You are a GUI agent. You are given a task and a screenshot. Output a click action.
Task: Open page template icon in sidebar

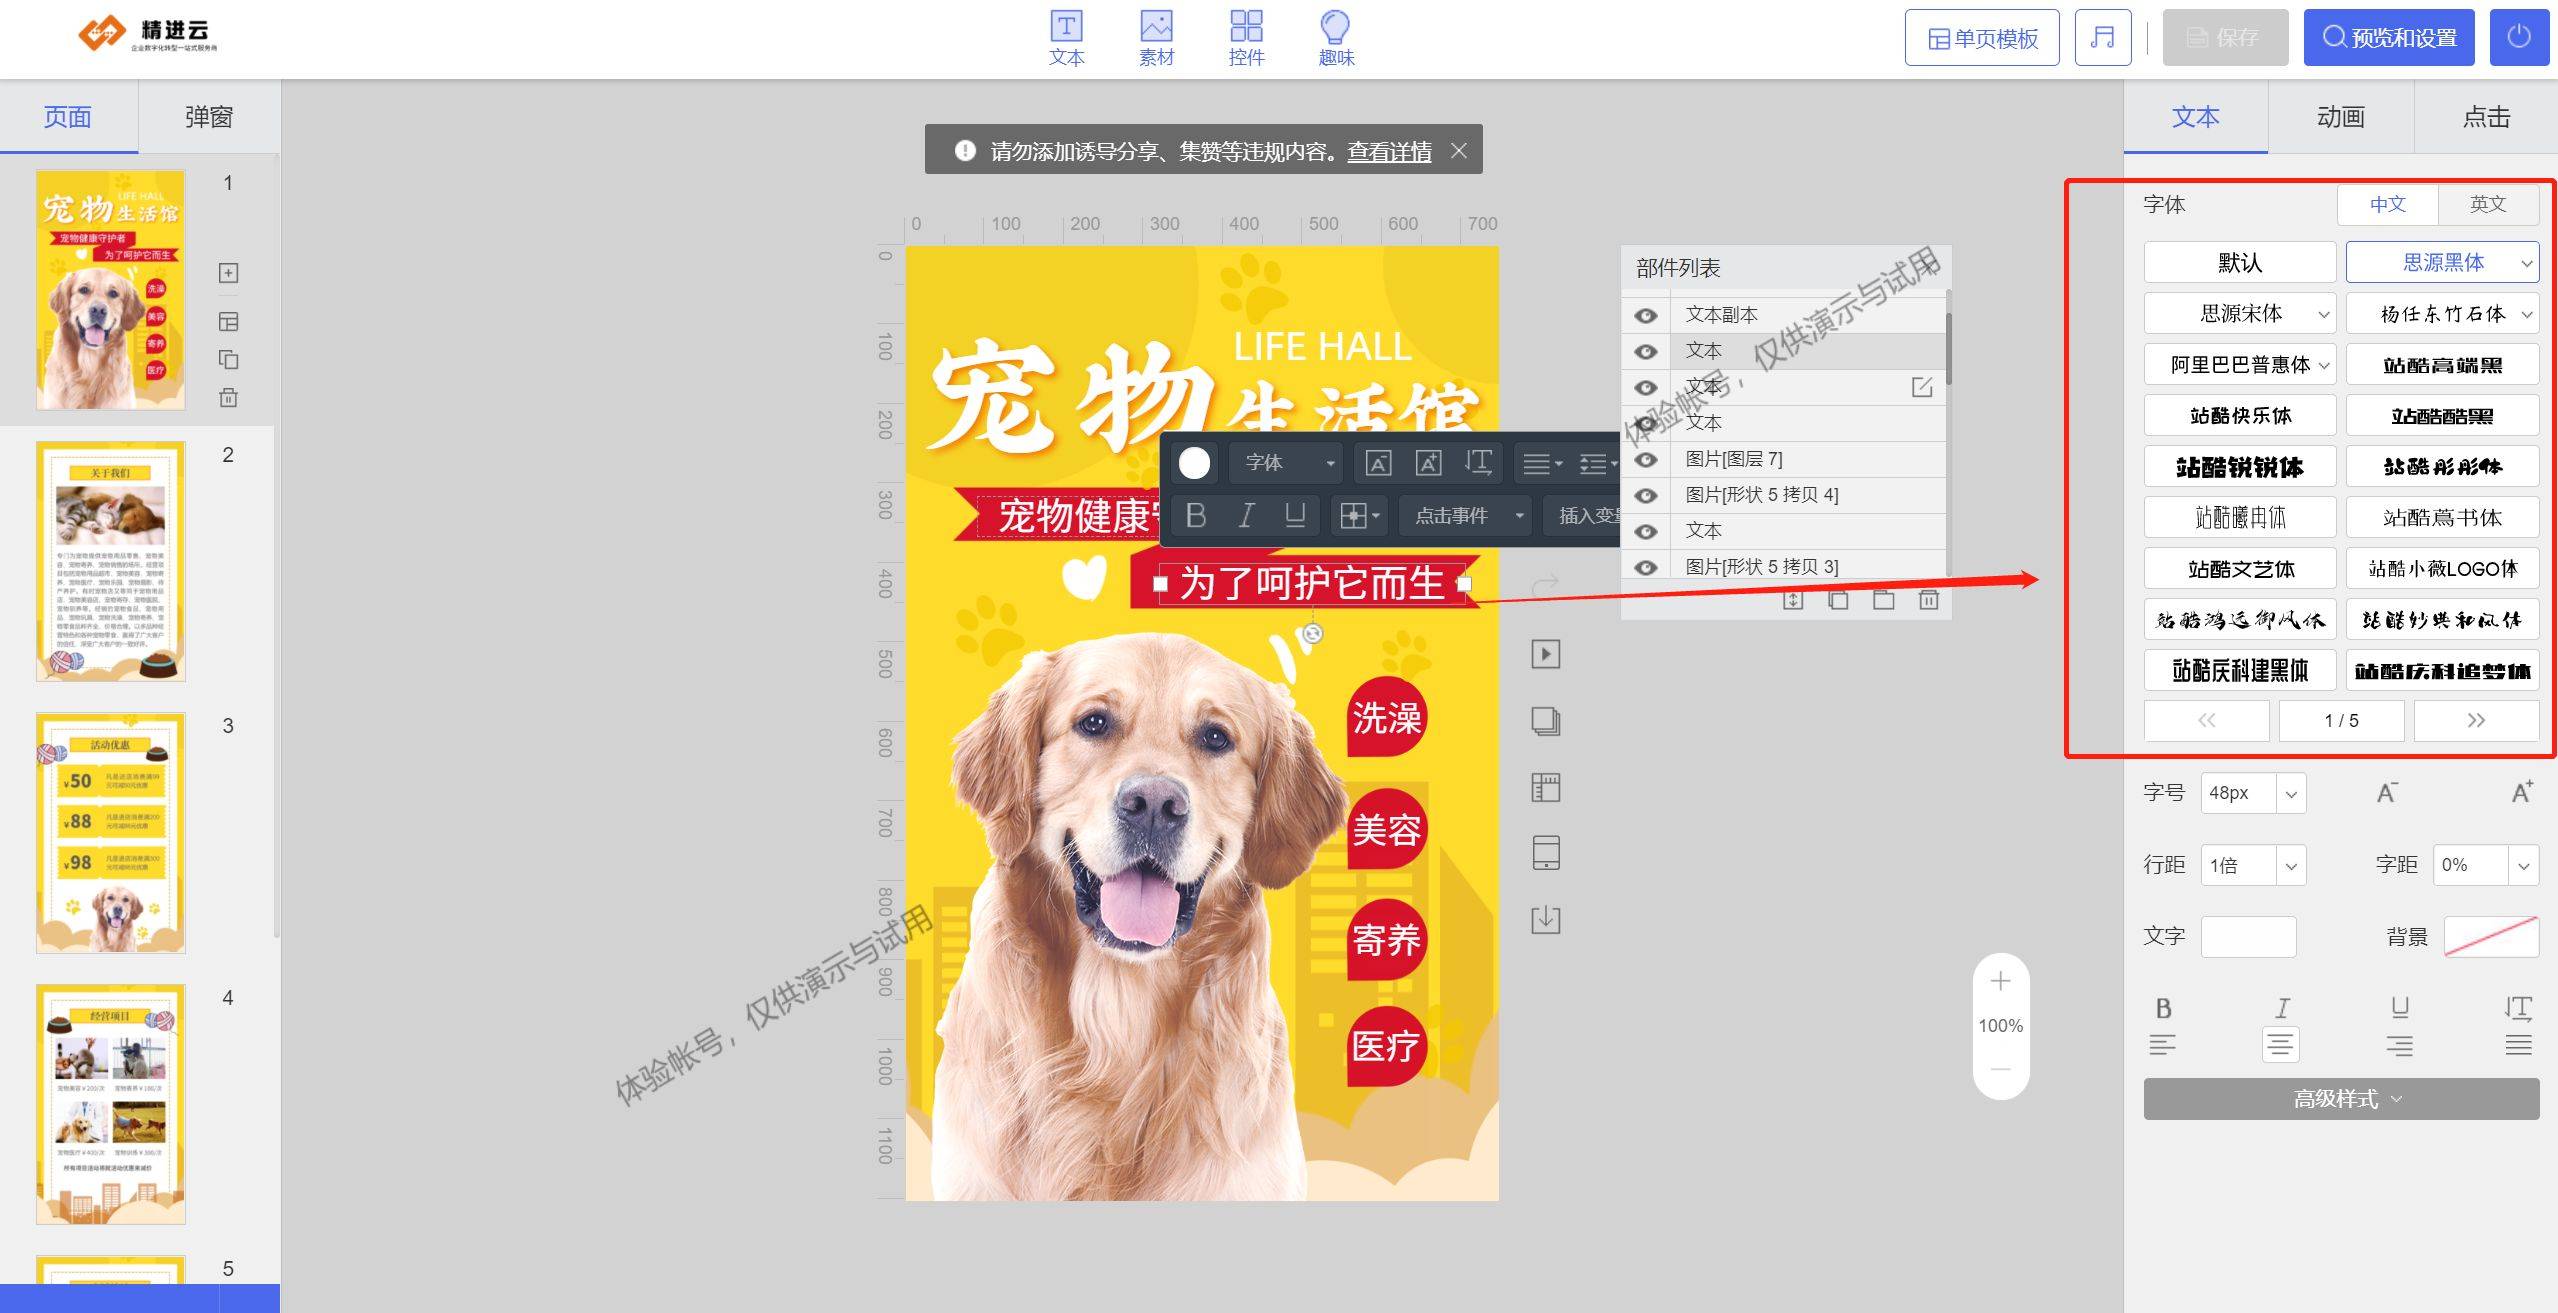[228, 321]
